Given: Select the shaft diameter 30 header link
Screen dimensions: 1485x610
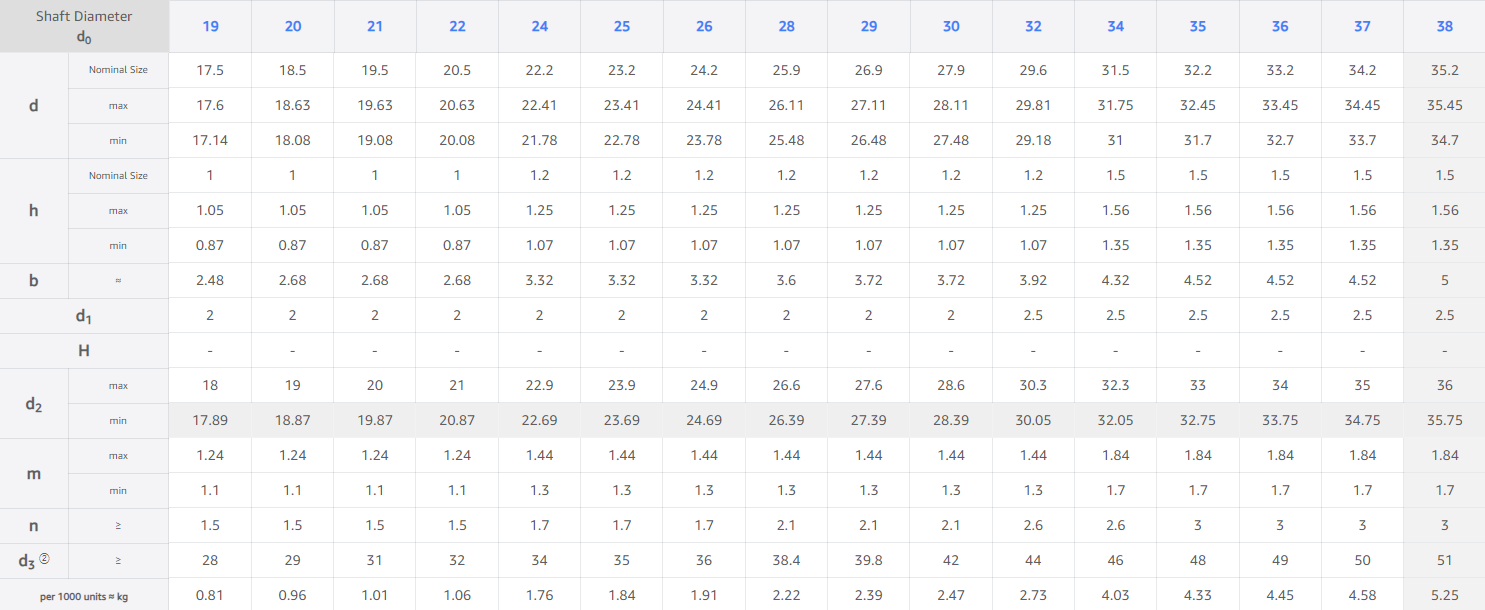Looking at the screenshot, I should [x=951, y=26].
